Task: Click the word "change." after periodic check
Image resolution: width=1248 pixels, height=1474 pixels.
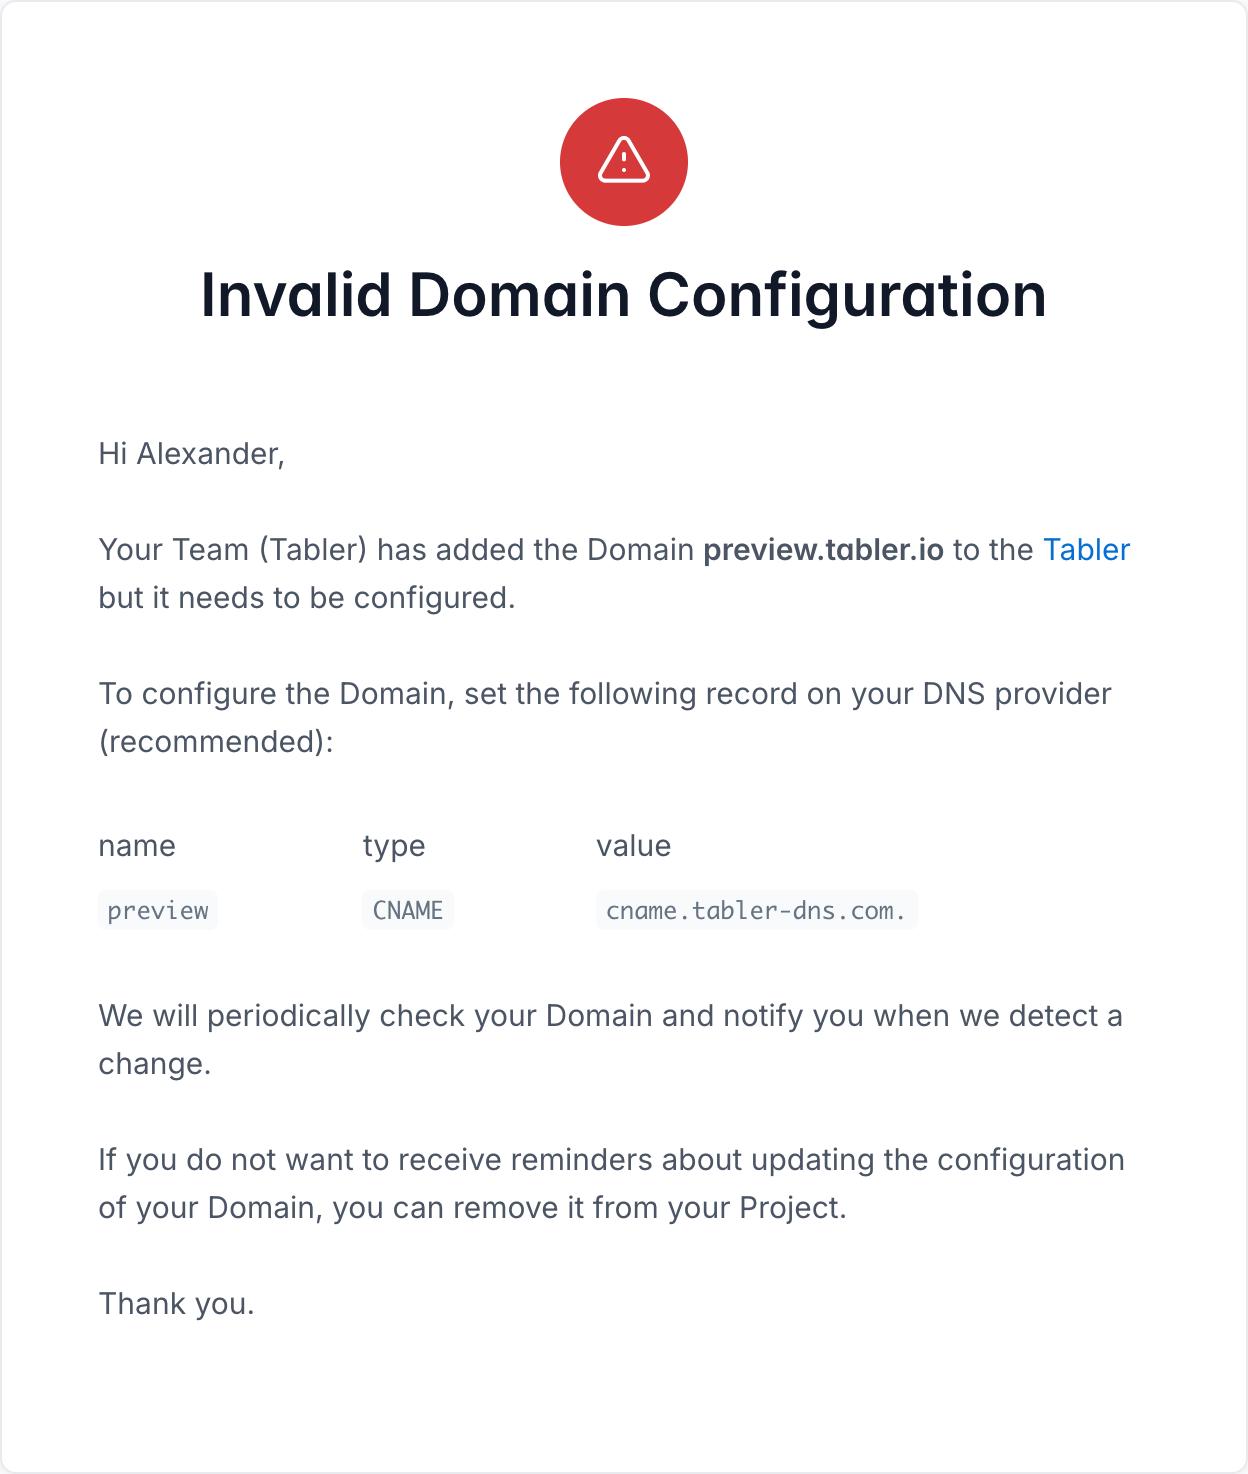Action: tap(154, 1064)
